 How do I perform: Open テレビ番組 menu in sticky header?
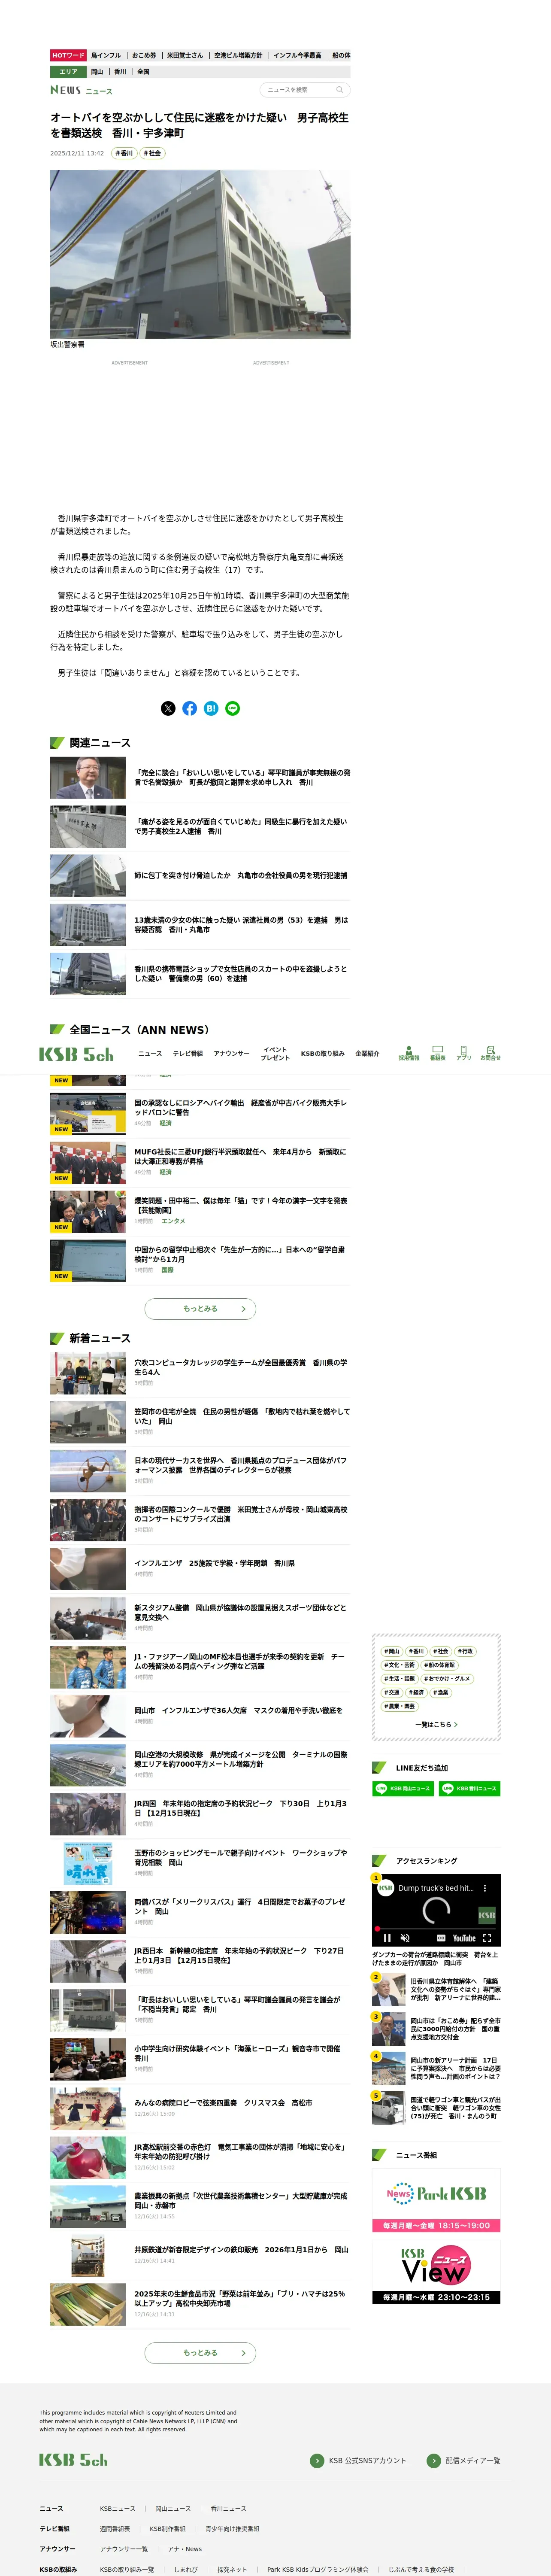pyautogui.click(x=188, y=1053)
